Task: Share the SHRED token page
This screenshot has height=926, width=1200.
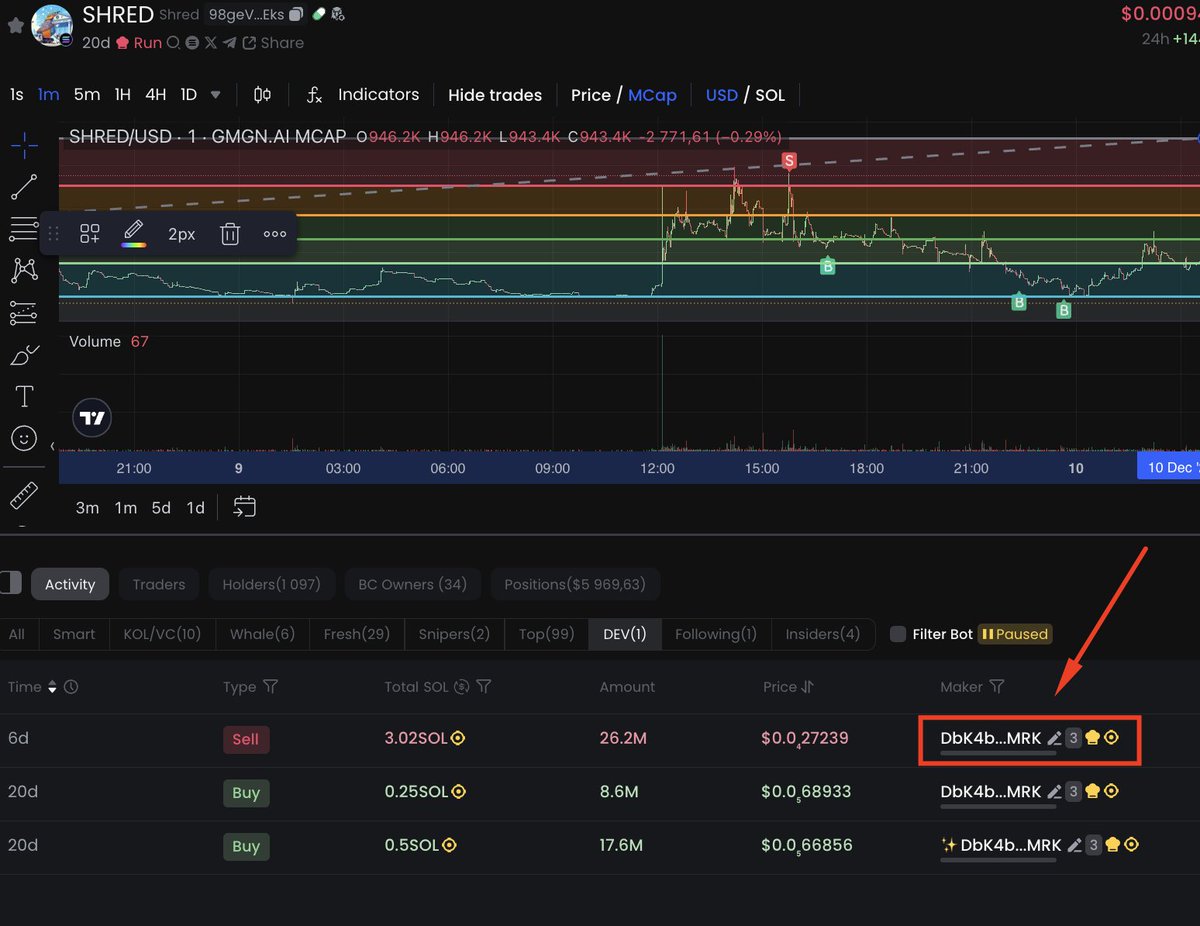Action: [273, 43]
